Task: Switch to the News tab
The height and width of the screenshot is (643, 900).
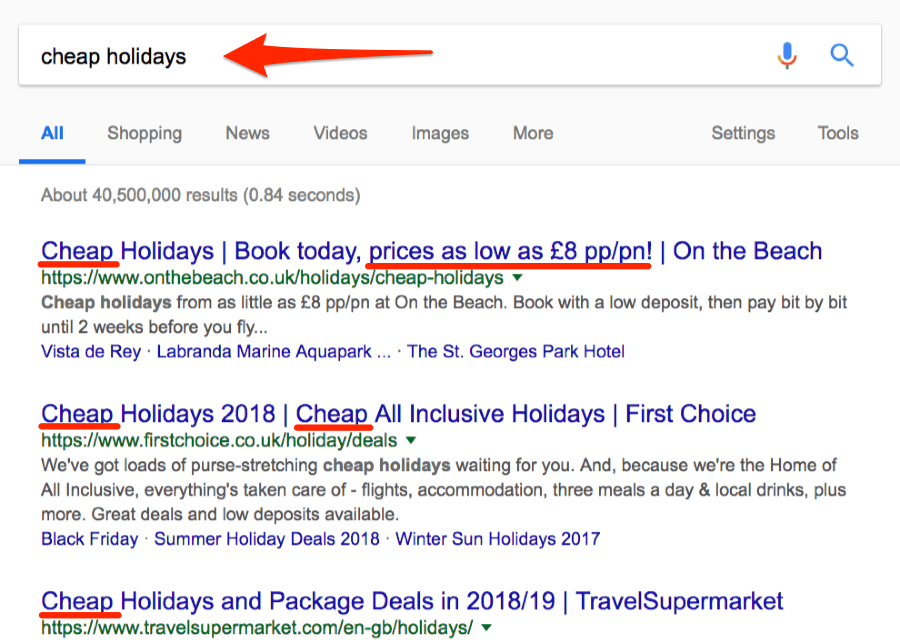Action: 247,133
